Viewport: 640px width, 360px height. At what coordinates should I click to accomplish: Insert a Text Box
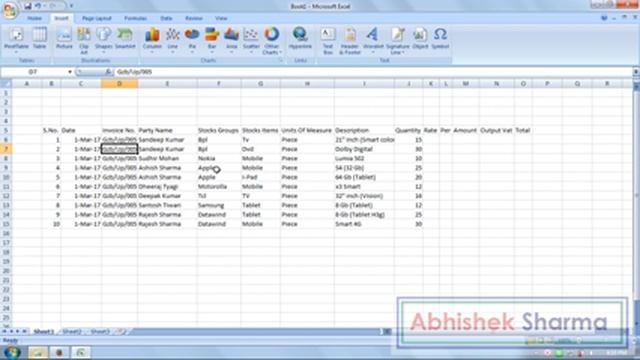328,40
